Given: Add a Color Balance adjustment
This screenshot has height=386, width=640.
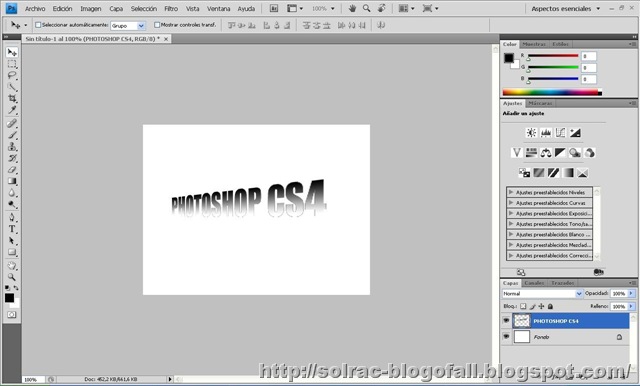Looking at the screenshot, I should (546, 153).
